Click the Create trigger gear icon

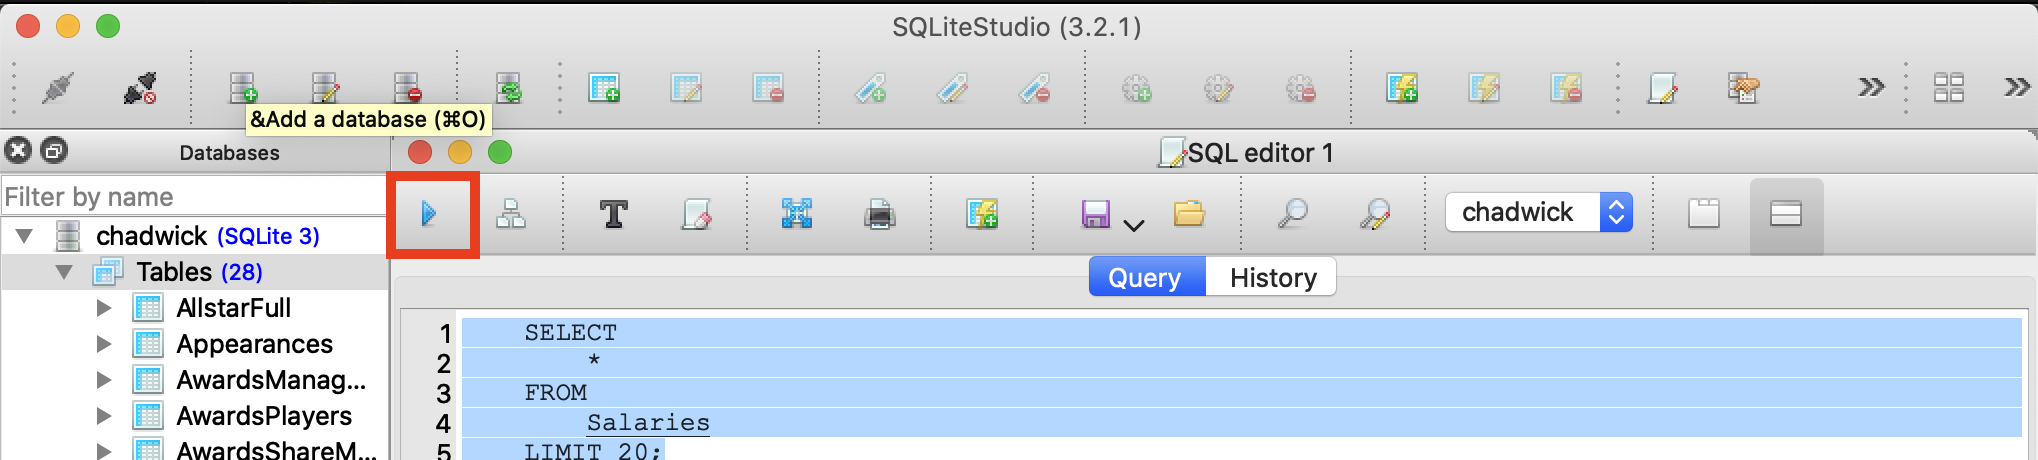pos(1136,88)
